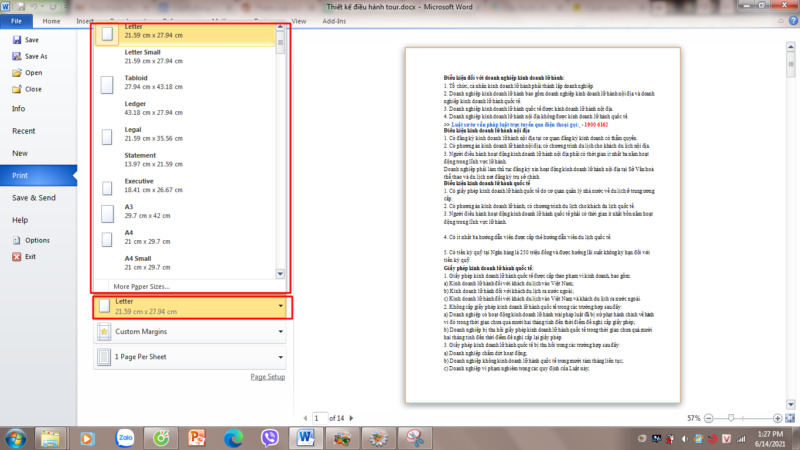
Task: Choose Tabloid paper size
Action: point(185,82)
